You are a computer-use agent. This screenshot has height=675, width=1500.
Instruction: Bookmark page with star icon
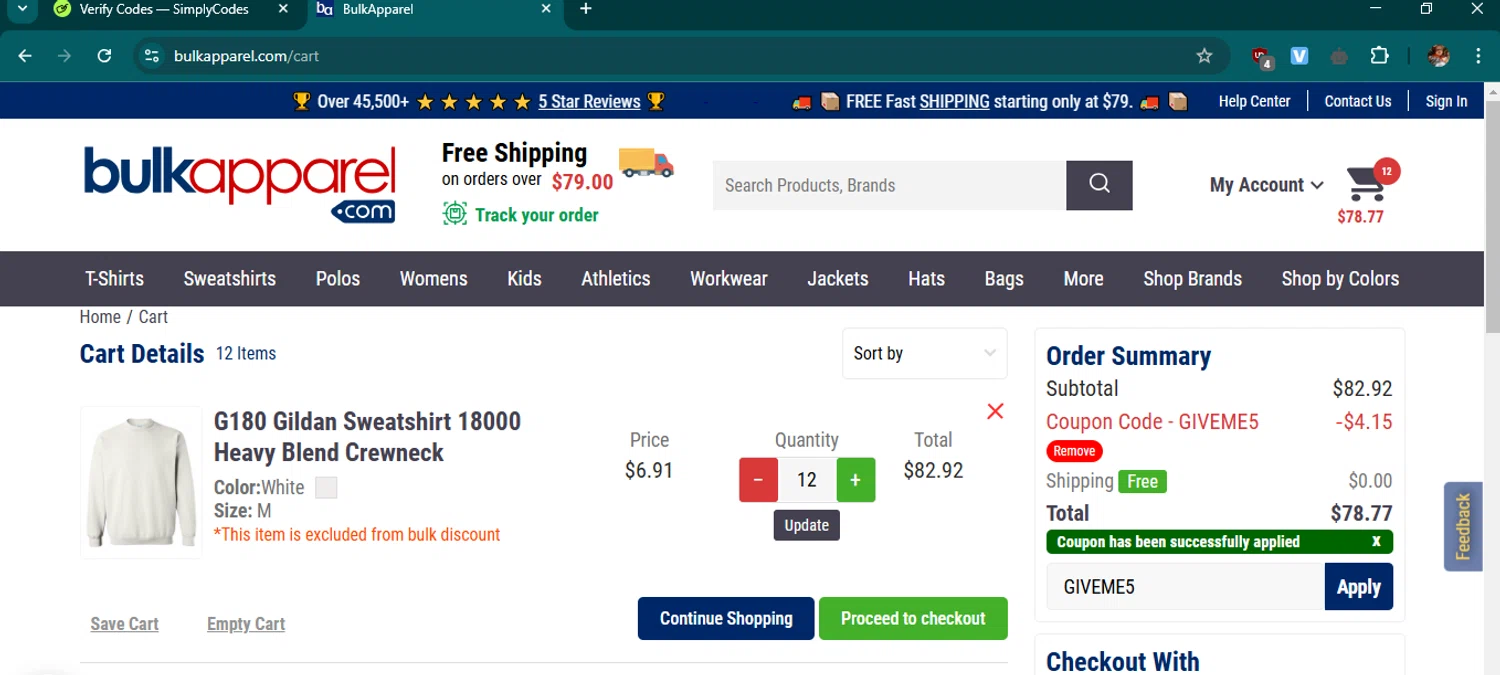pos(1204,56)
